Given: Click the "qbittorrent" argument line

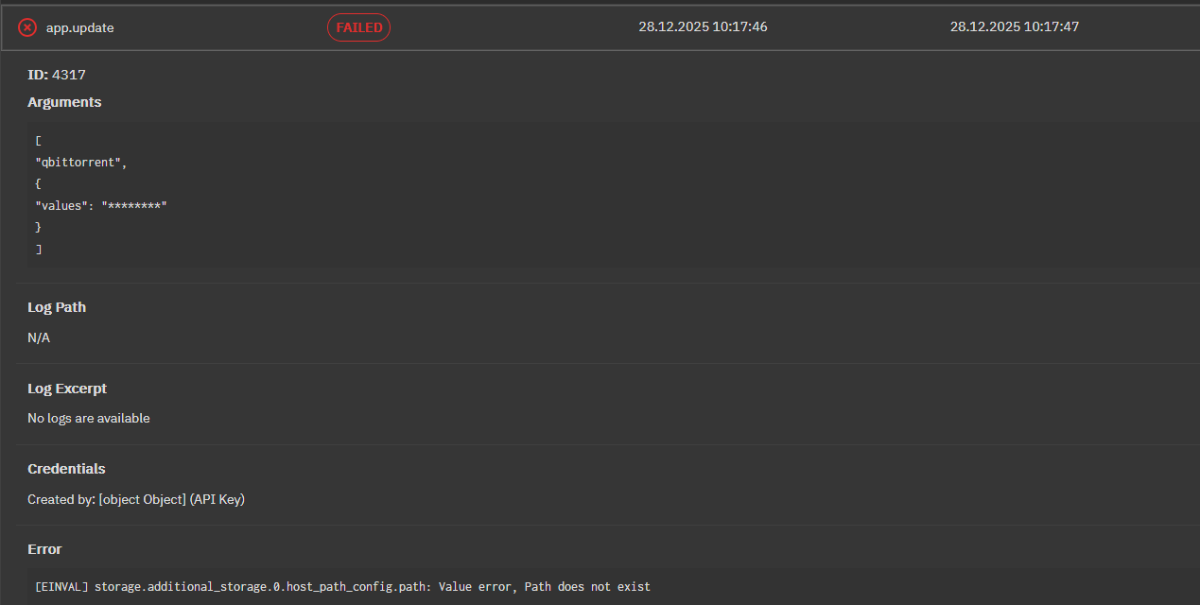Looking at the screenshot, I should coord(81,162).
